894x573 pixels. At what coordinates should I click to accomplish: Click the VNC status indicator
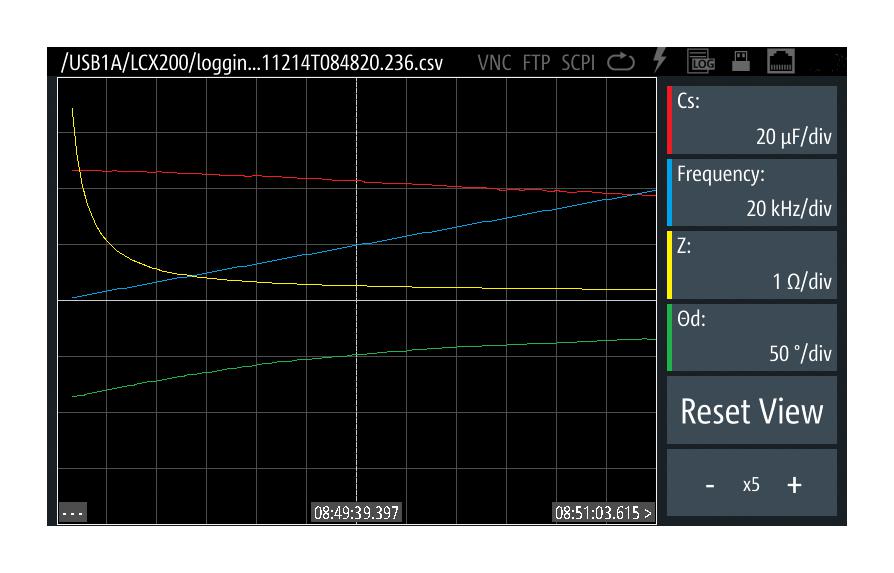coord(494,63)
